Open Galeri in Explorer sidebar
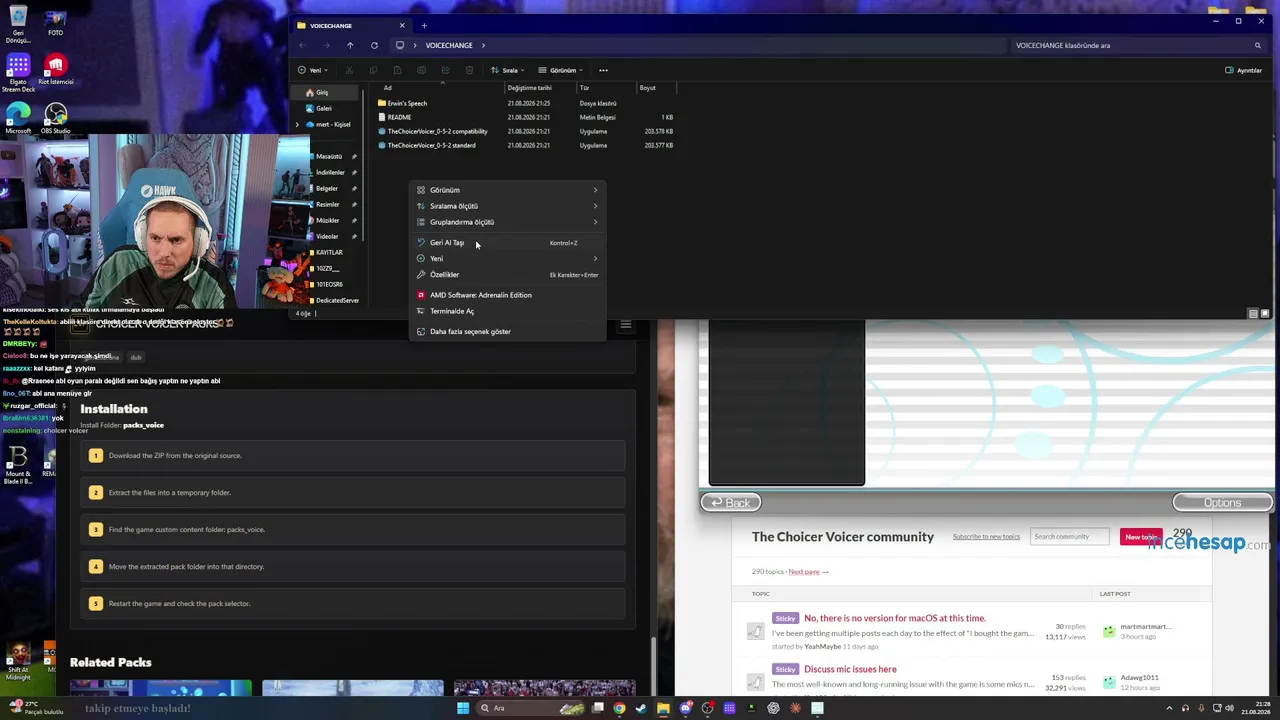Screen dimensions: 1280x720 click(x=323, y=108)
